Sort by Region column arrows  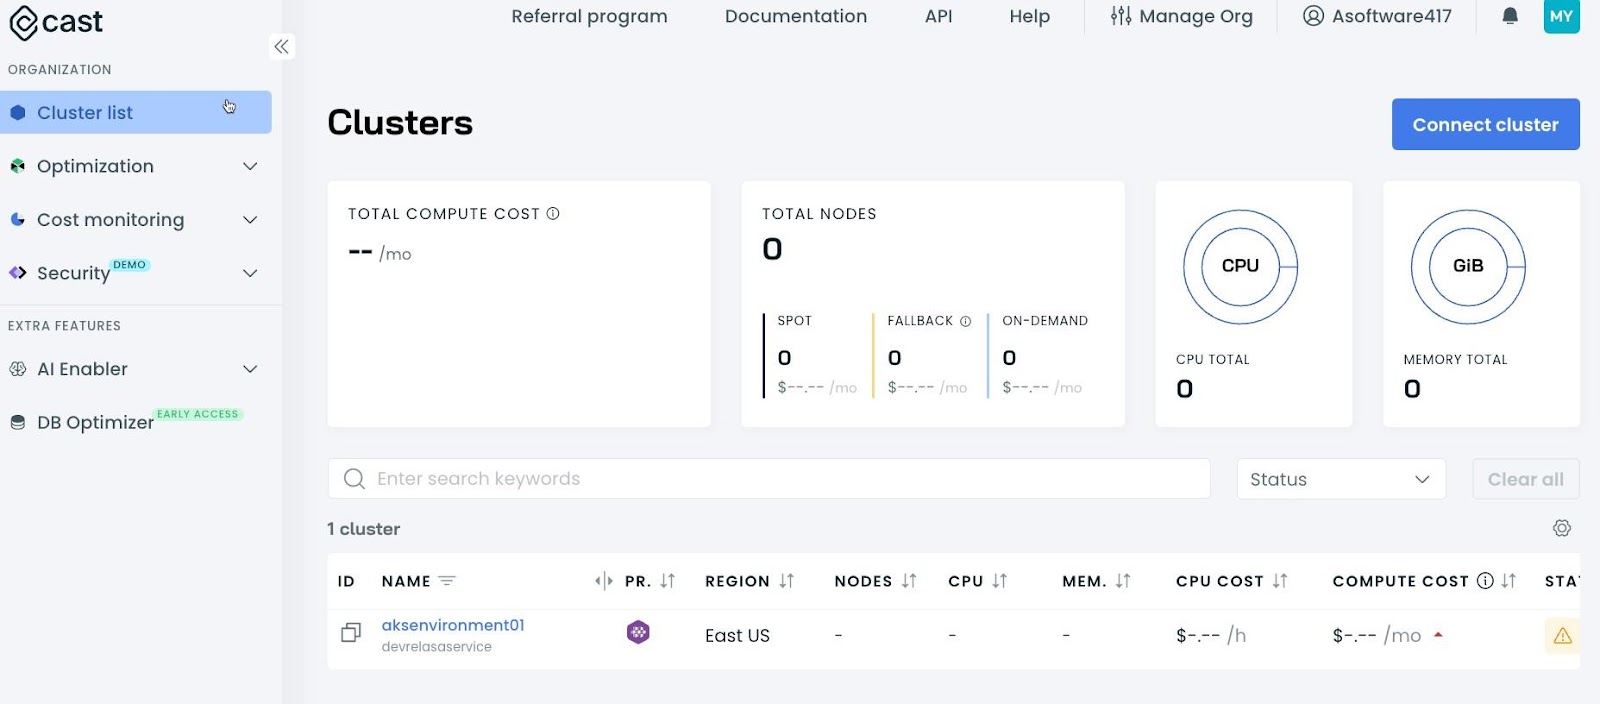pos(787,581)
